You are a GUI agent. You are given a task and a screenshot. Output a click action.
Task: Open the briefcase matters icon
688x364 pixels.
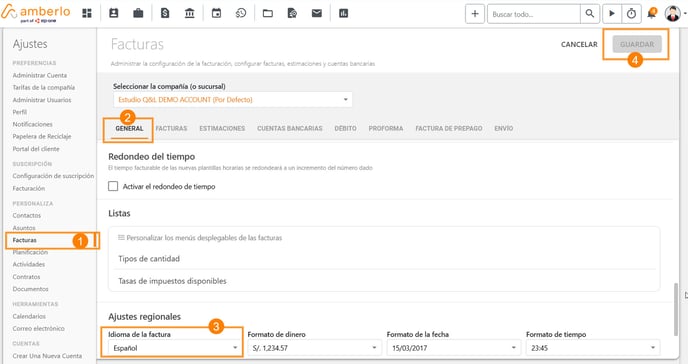point(138,14)
